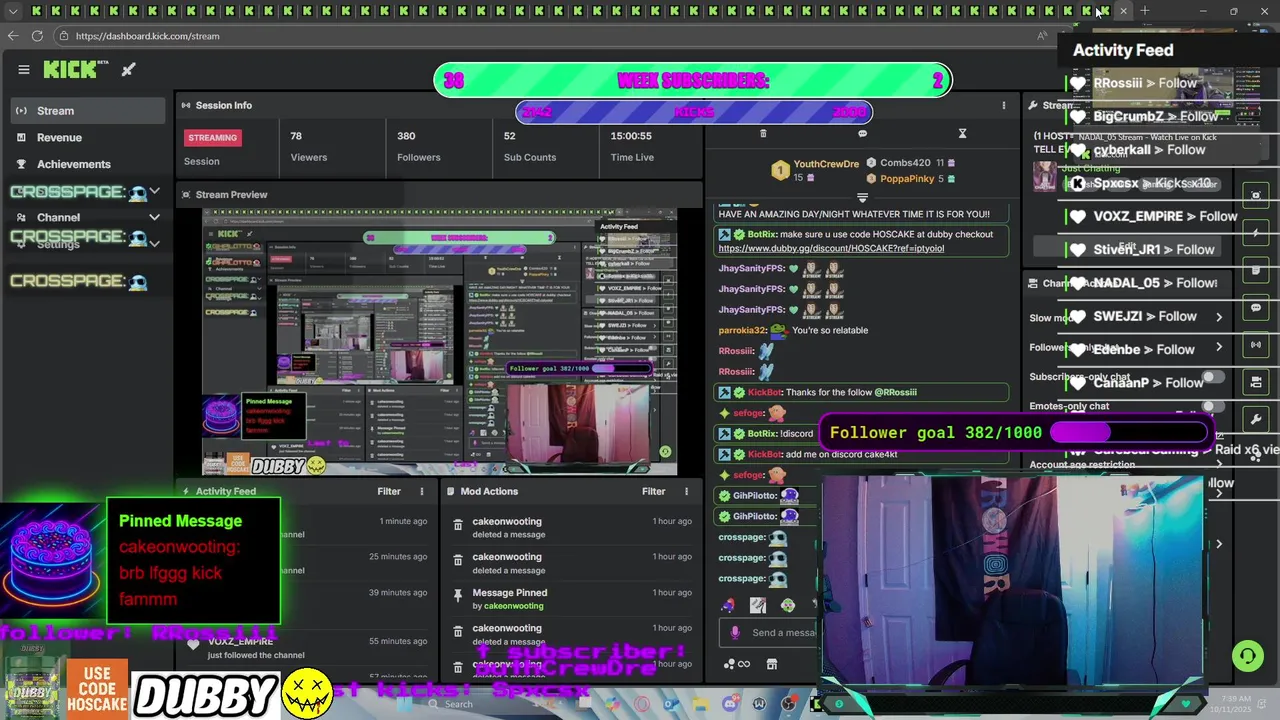Image resolution: width=1280 pixels, height=720 pixels.
Task: Collapse the chat leaderboard arrow
Action: click(x=862, y=198)
